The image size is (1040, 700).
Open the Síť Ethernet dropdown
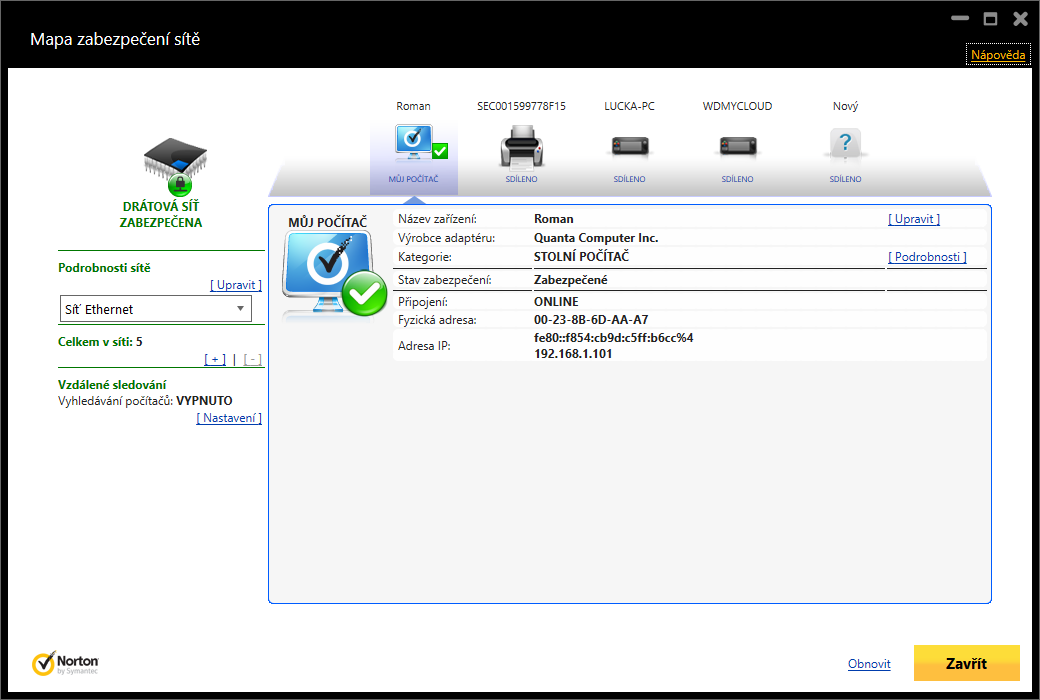(x=156, y=309)
